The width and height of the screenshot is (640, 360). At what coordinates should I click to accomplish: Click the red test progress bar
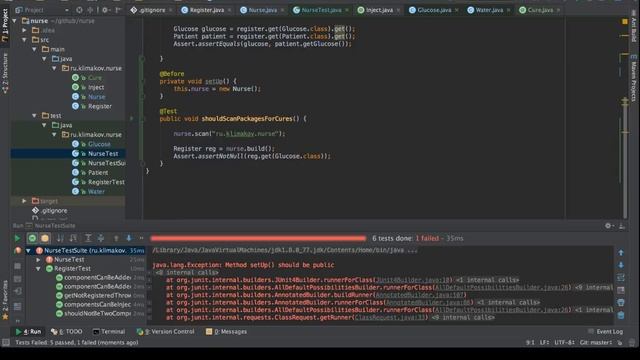[x=258, y=238]
